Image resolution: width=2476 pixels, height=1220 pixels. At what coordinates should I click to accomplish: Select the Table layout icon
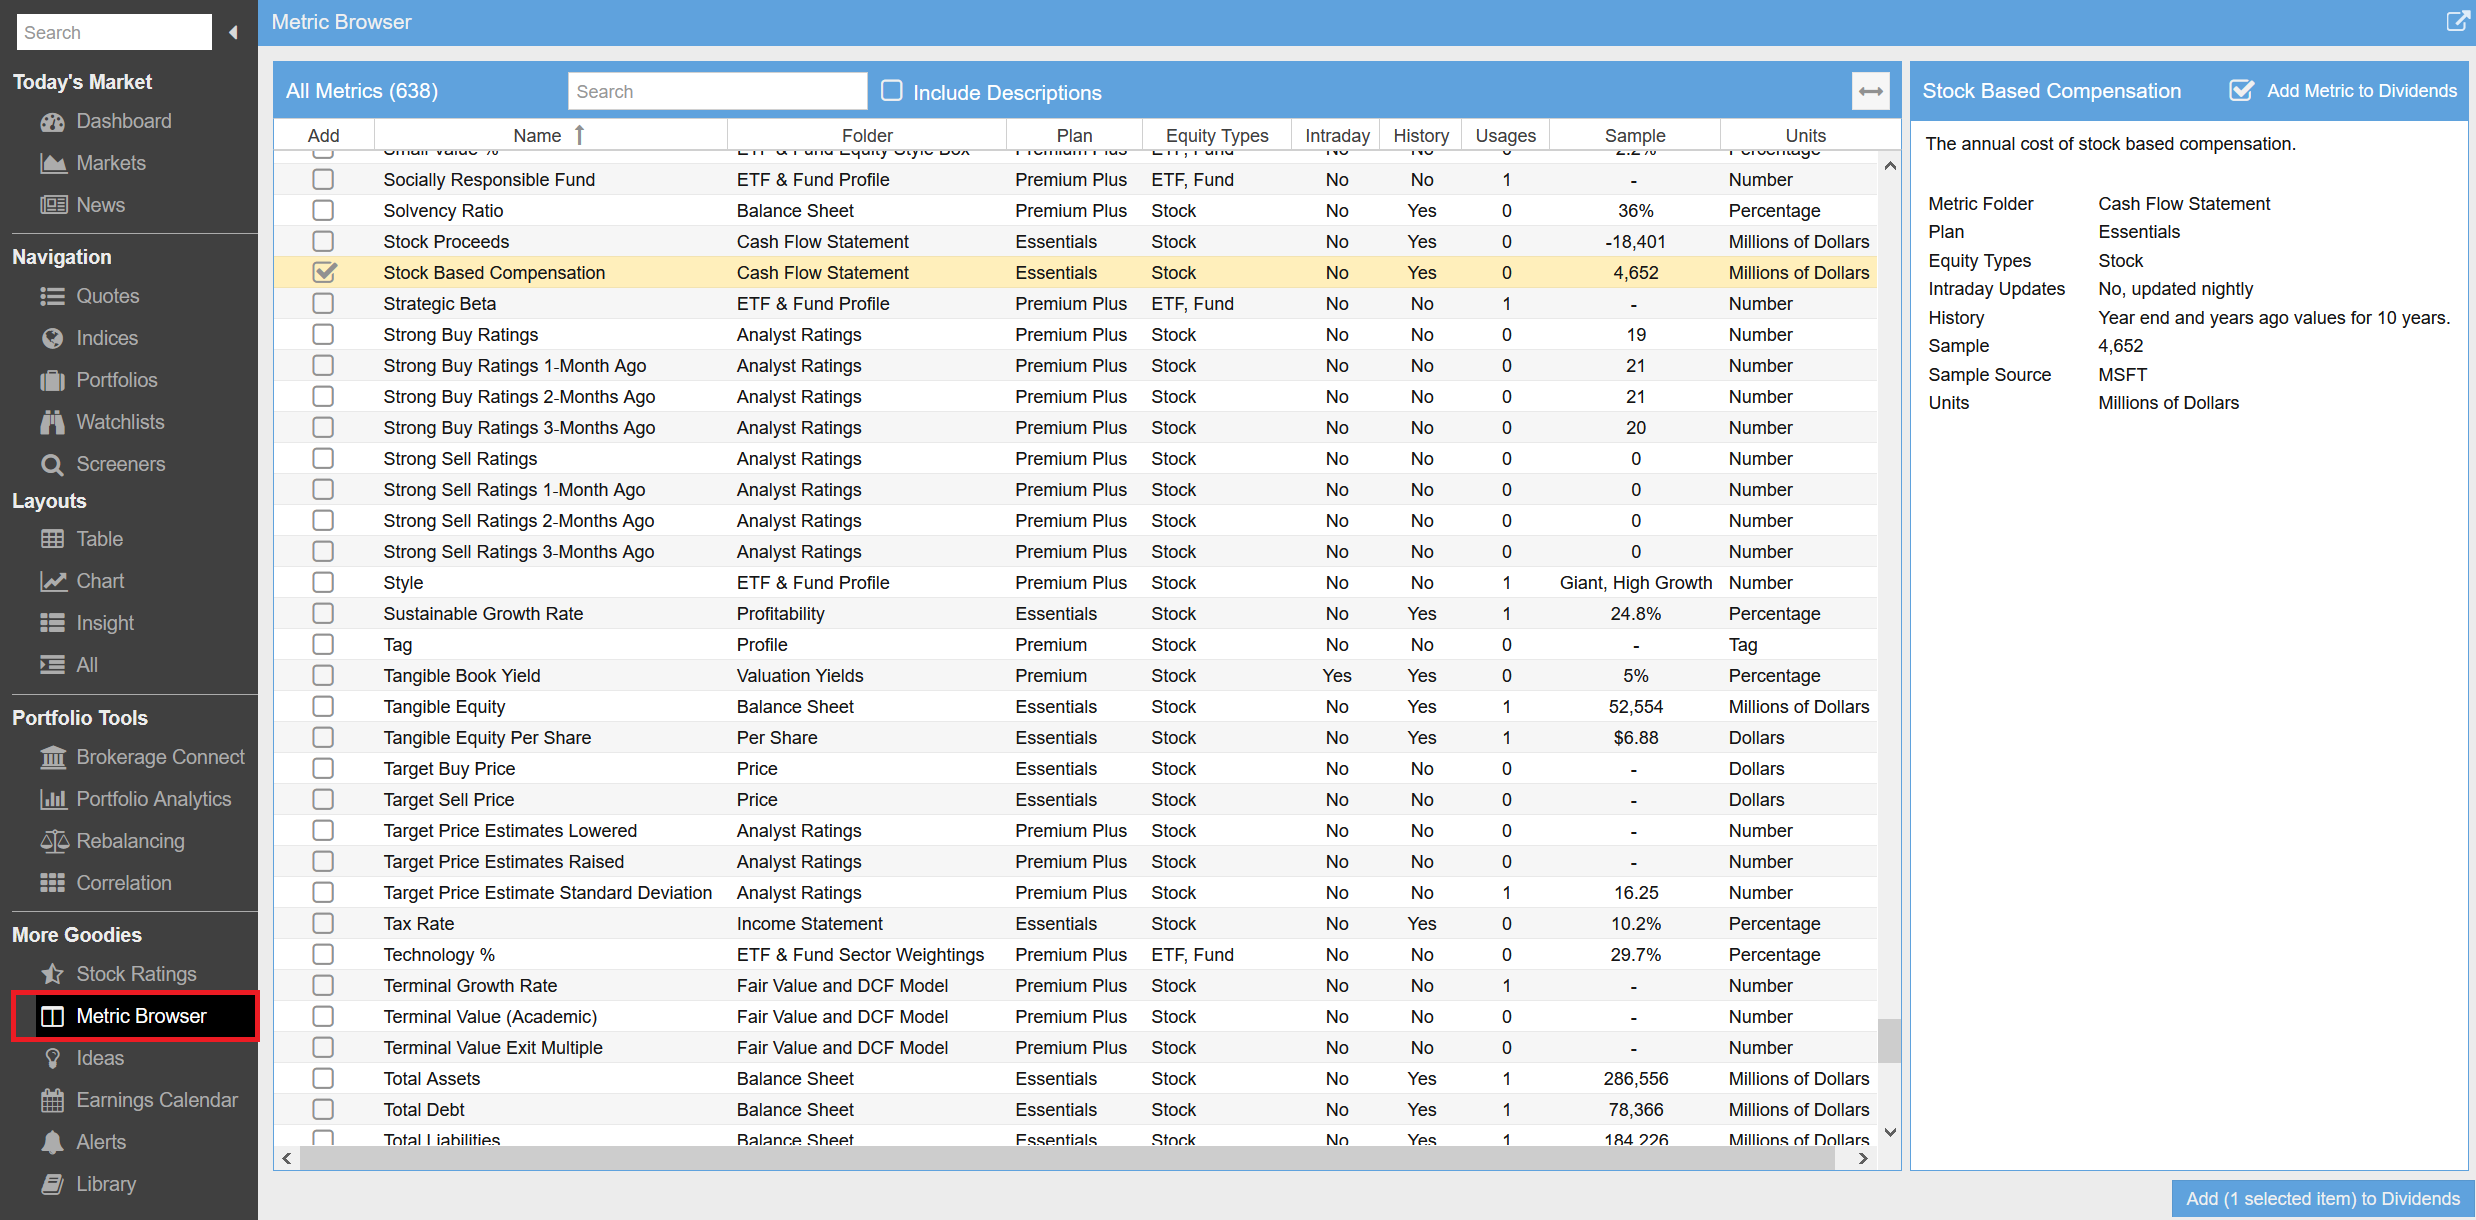pyautogui.click(x=52, y=539)
